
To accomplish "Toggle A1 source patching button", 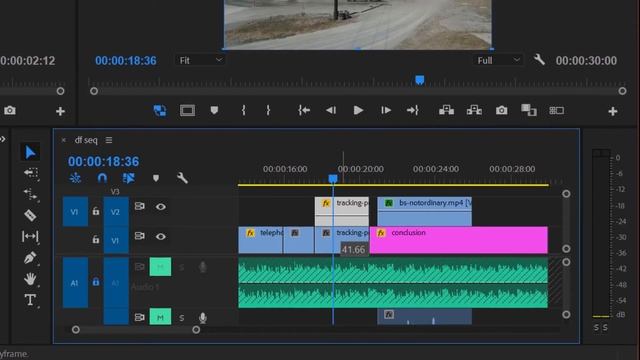I will click(75, 282).
